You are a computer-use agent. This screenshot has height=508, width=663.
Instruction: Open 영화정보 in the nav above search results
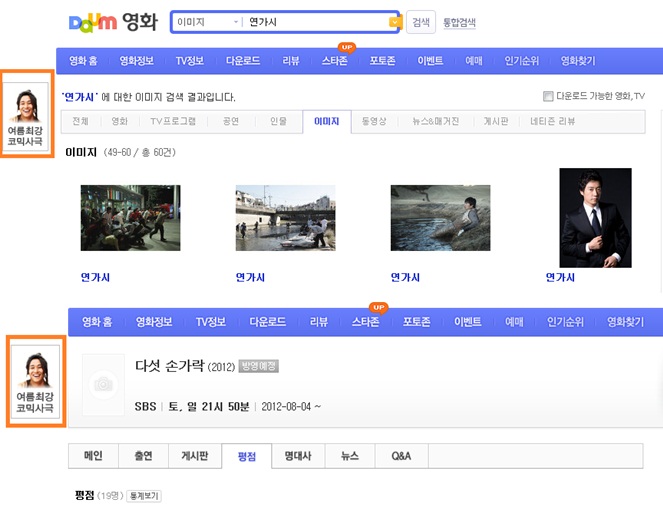coord(136,61)
